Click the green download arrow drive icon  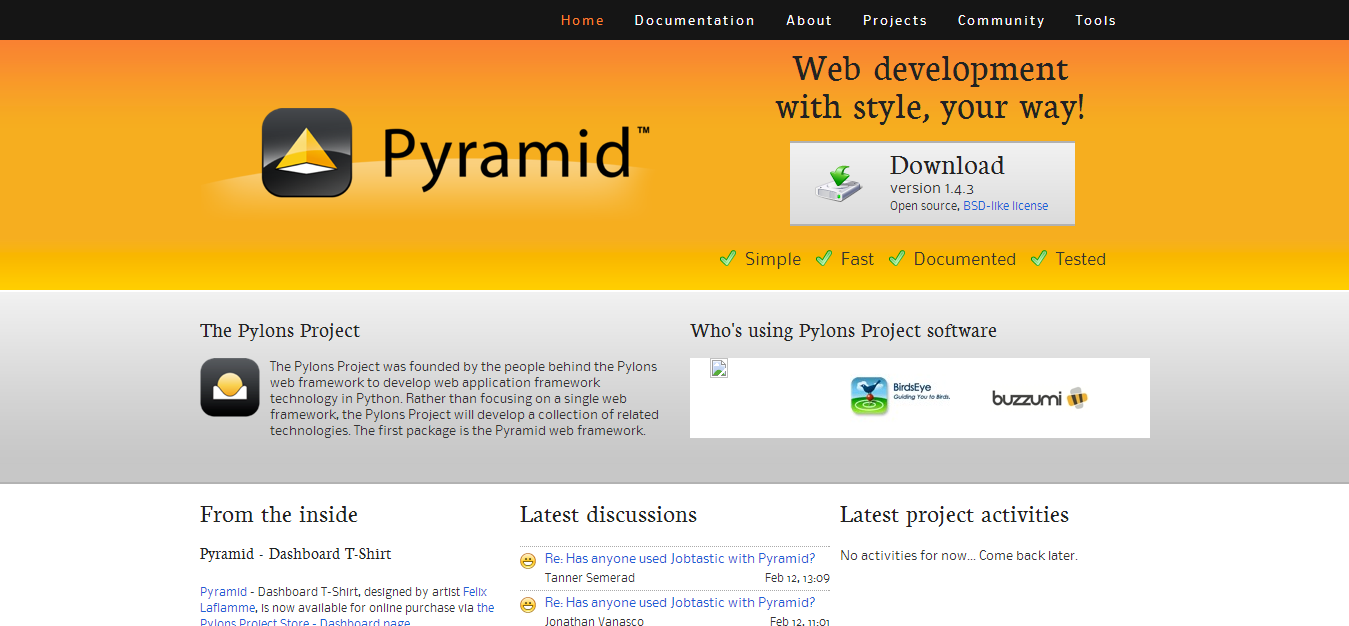pyautogui.click(x=838, y=183)
